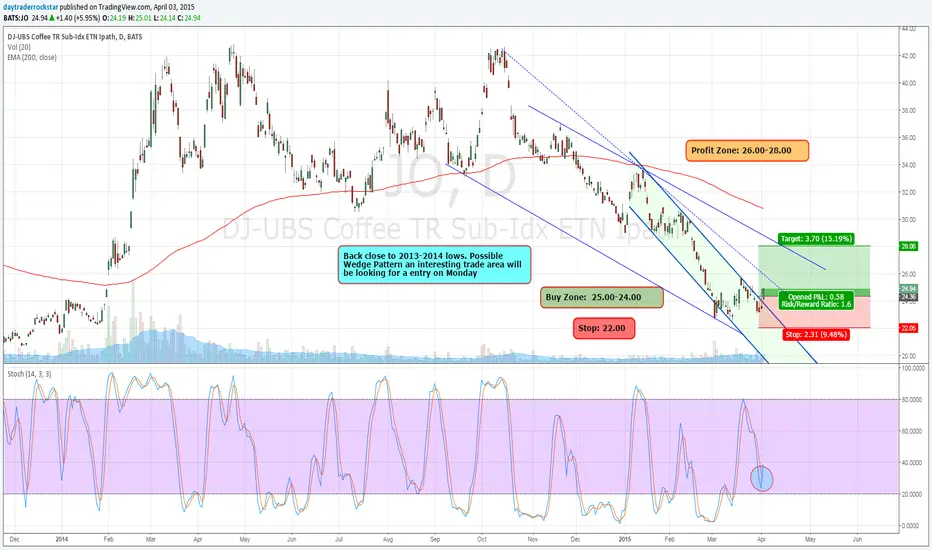932x550 pixels.
Task: Click the Jul label on time axis
Action: point(339,539)
